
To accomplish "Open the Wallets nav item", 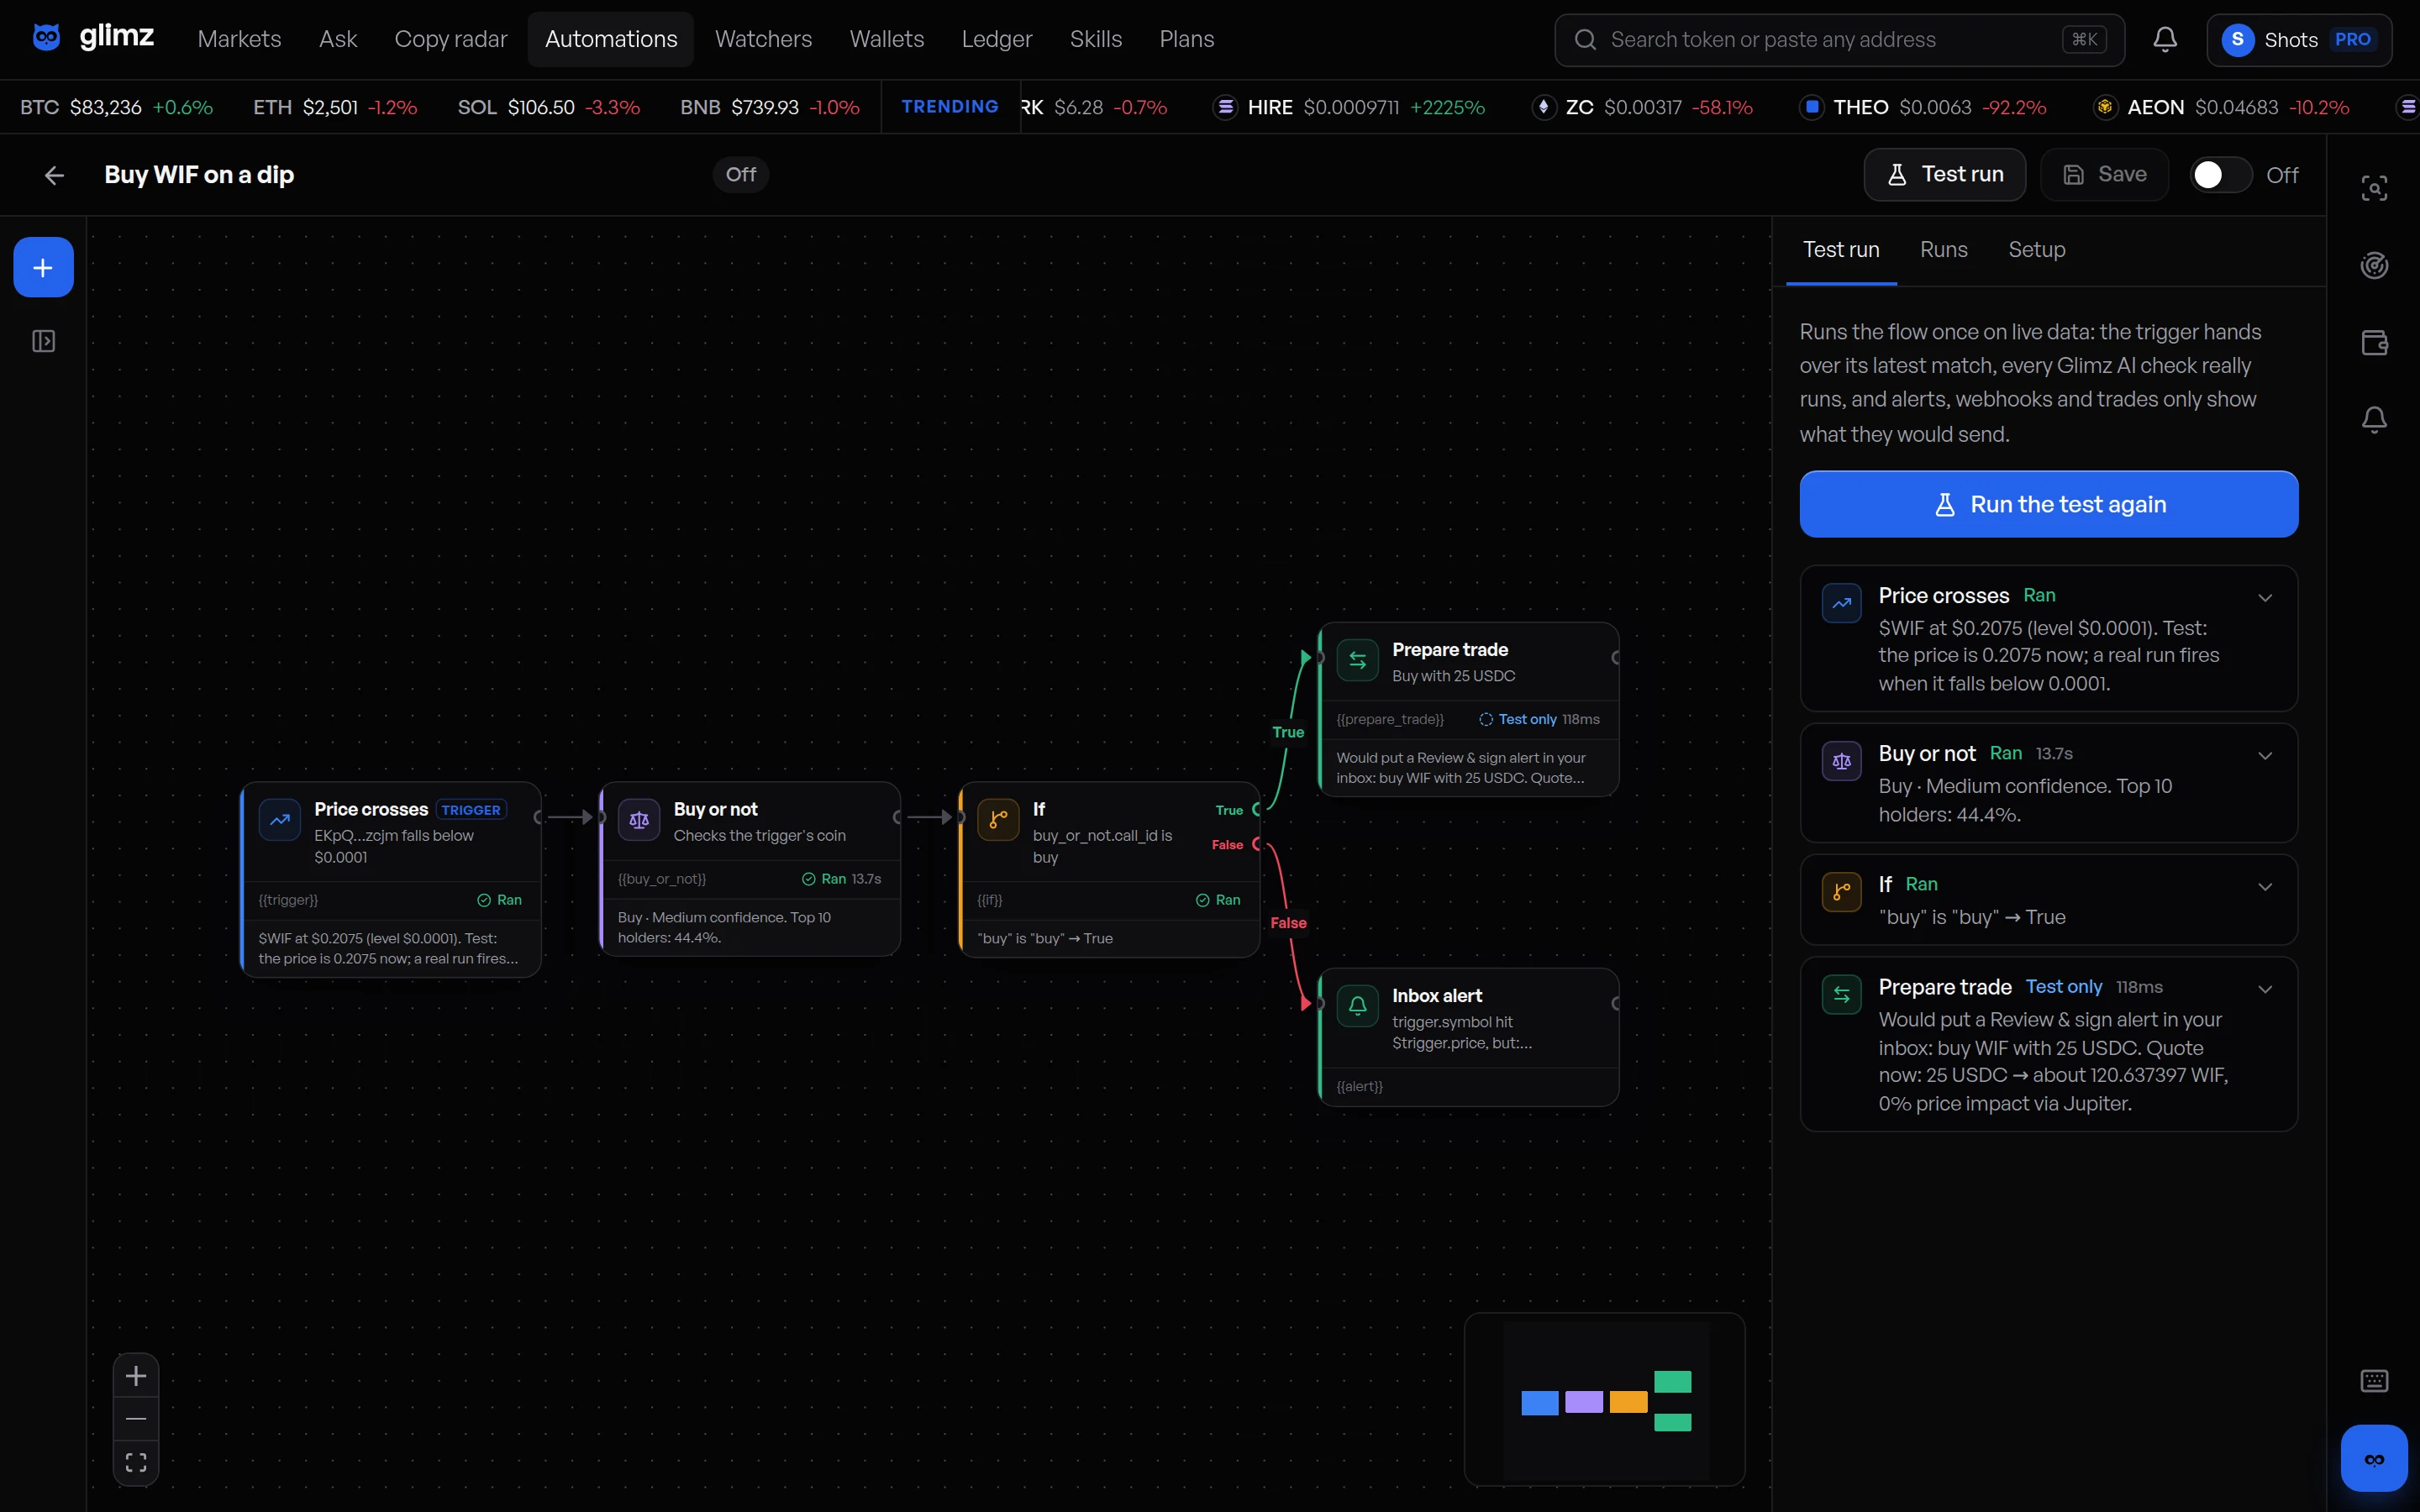I will (887, 39).
